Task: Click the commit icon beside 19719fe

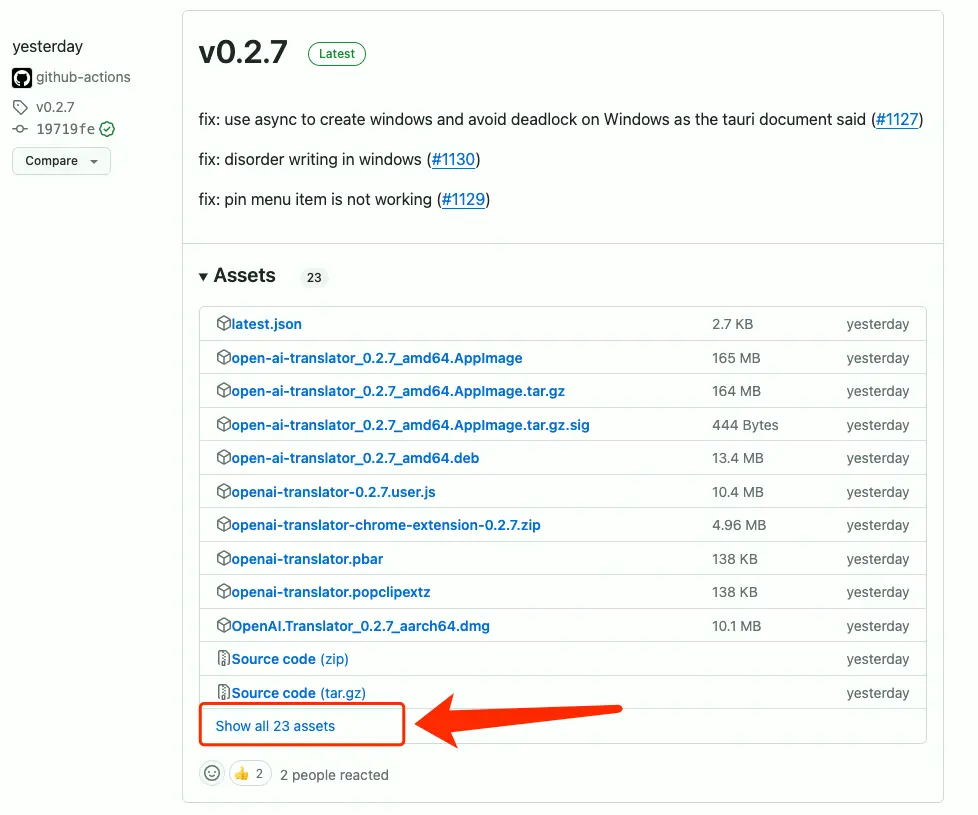Action: point(20,129)
